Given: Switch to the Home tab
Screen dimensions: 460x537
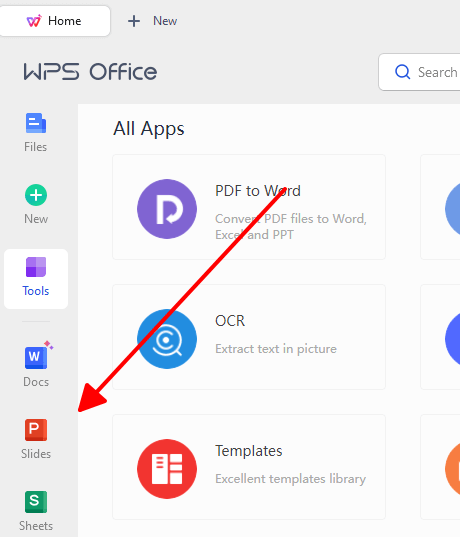Looking at the screenshot, I should coord(55,21).
